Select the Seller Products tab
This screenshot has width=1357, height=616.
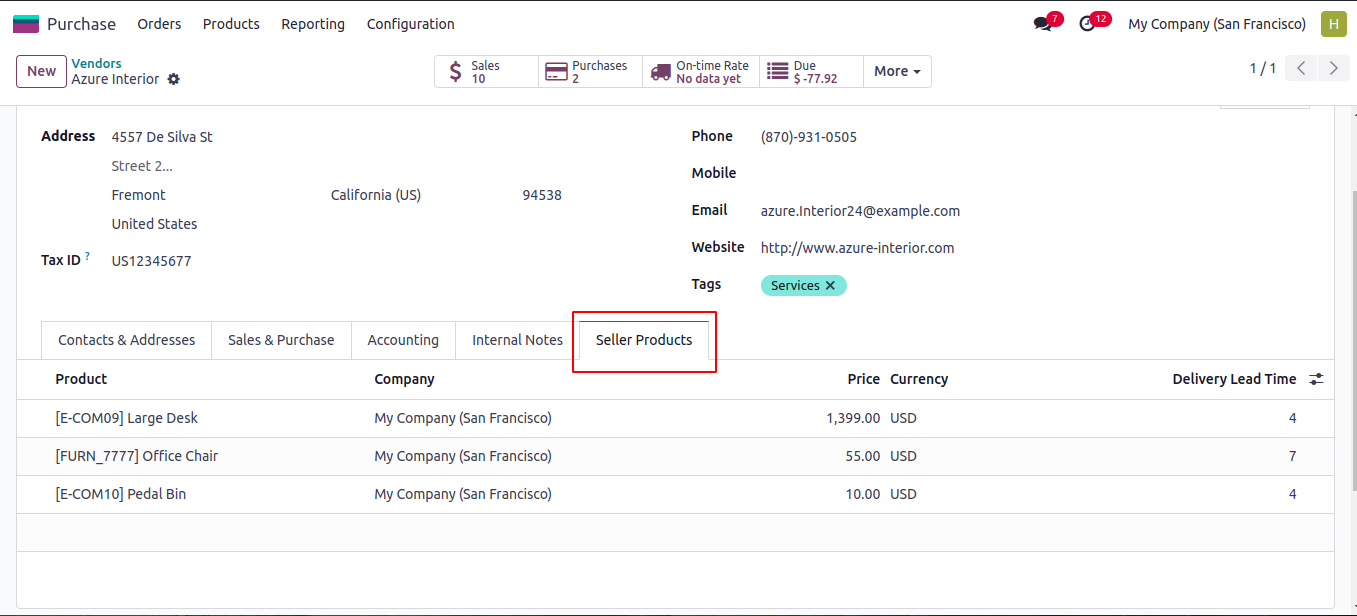coord(644,340)
